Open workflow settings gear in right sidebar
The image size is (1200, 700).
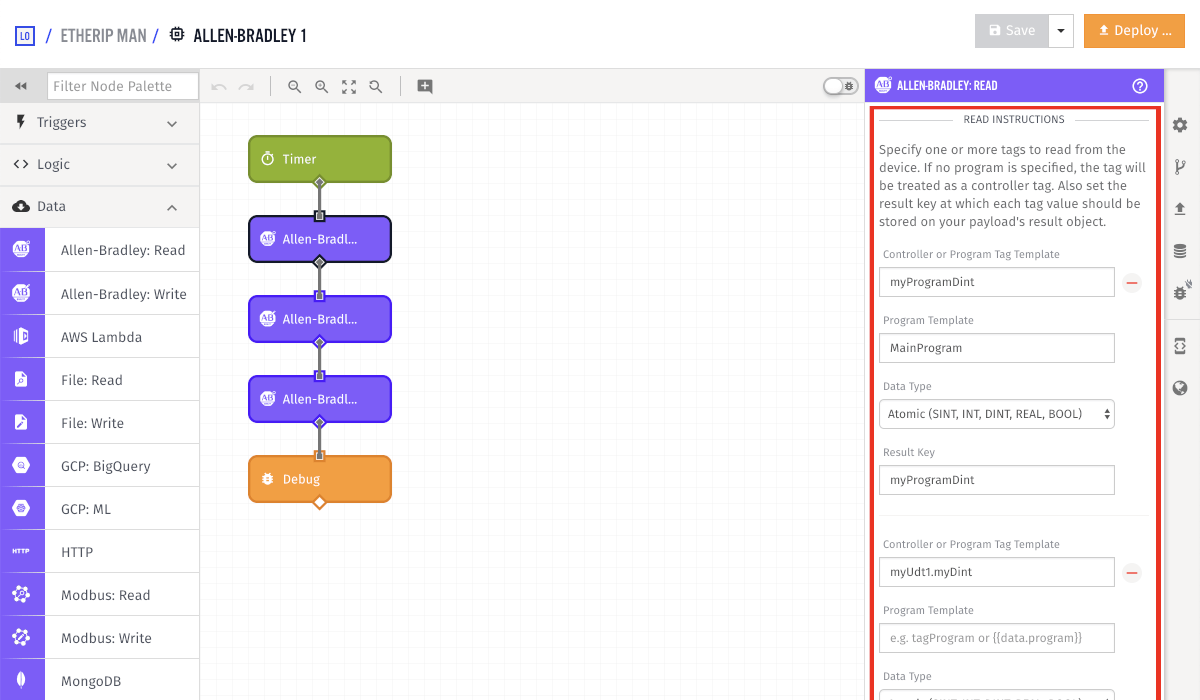[x=1180, y=125]
